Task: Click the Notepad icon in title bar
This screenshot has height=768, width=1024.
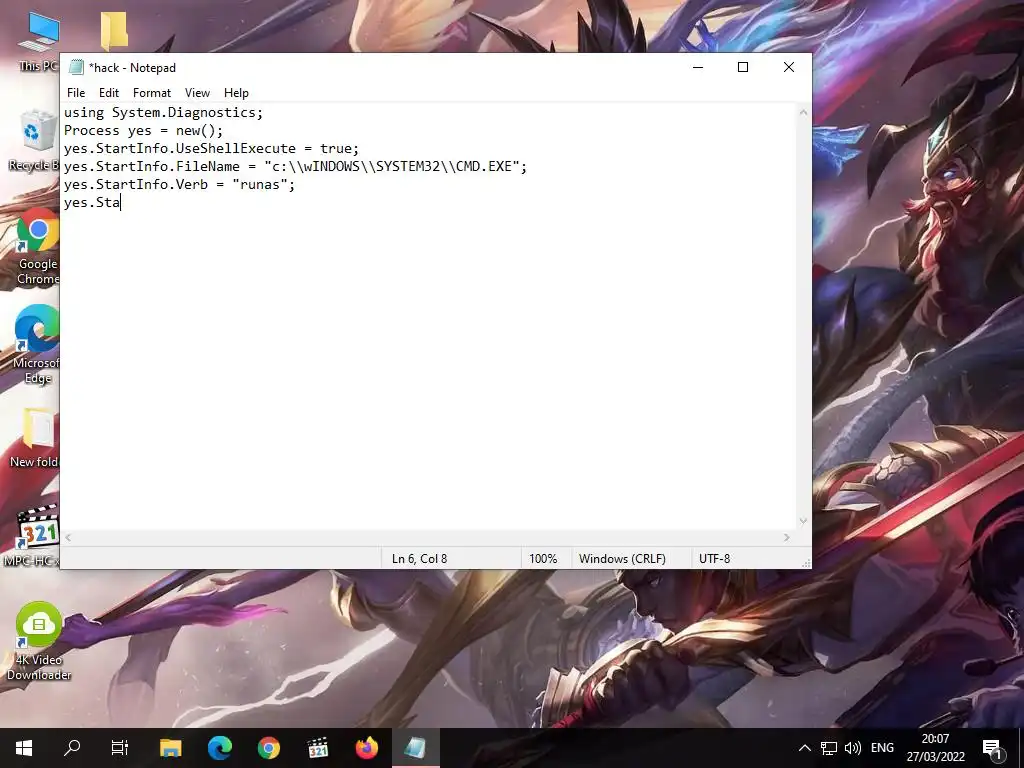Action: click(x=76, y=67)
